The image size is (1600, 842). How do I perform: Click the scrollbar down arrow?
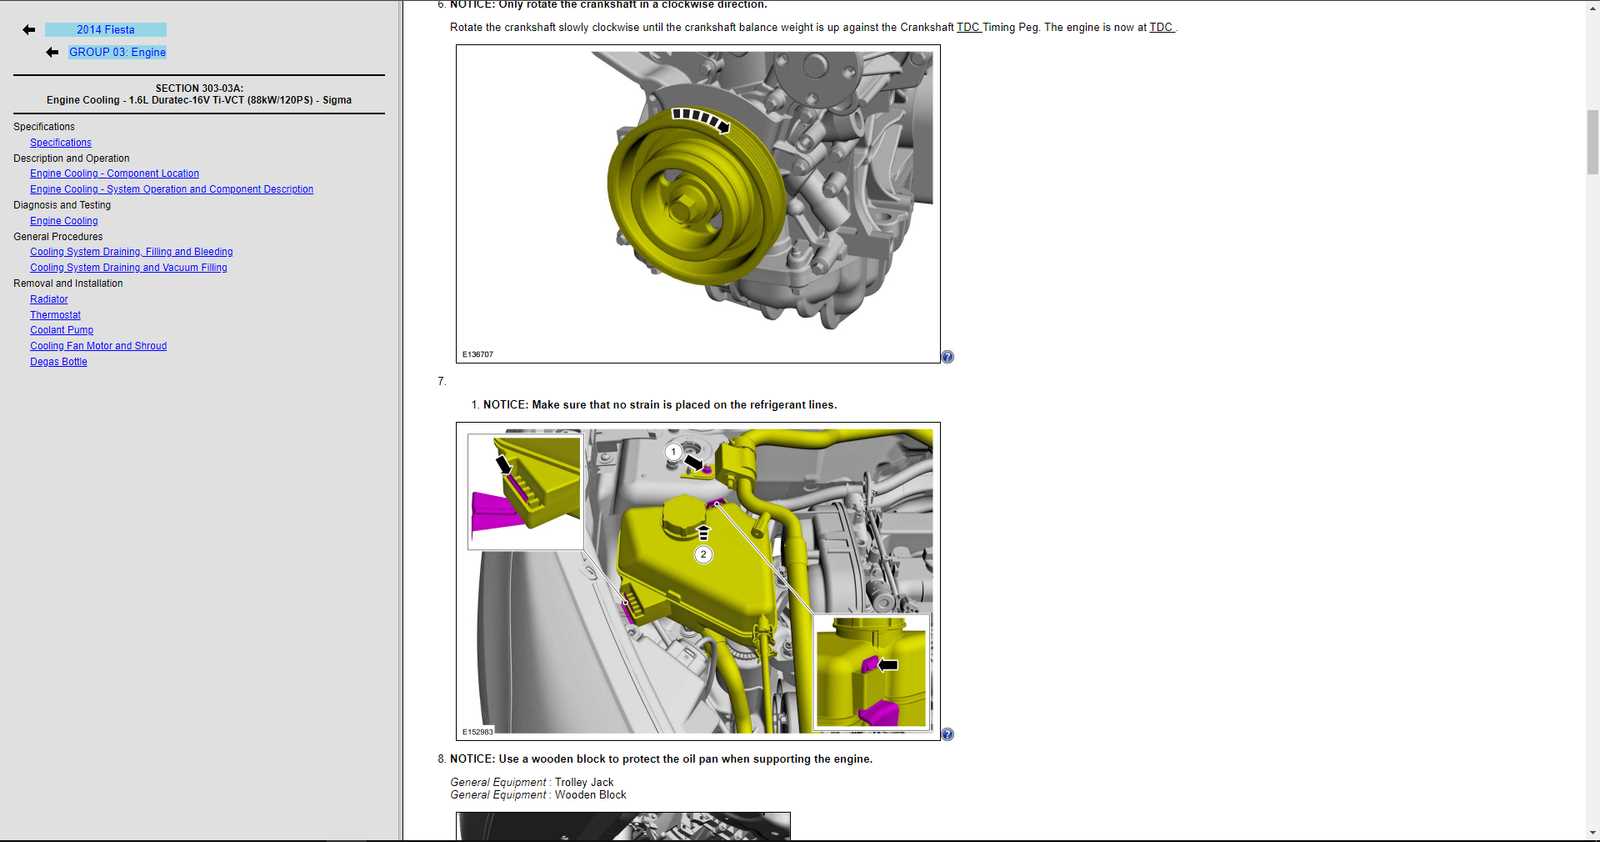tap(1592, 833)
